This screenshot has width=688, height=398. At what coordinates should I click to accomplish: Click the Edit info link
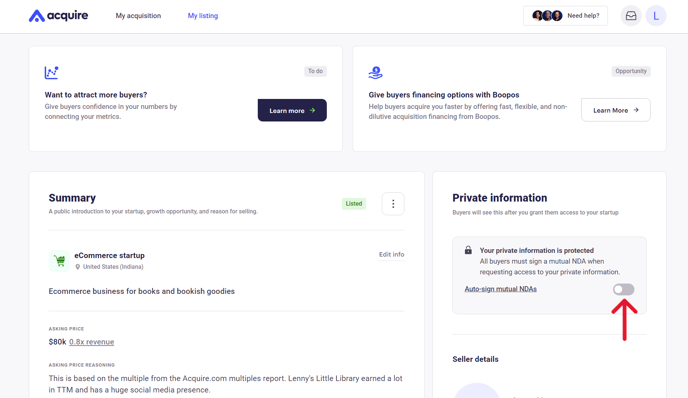391,255
